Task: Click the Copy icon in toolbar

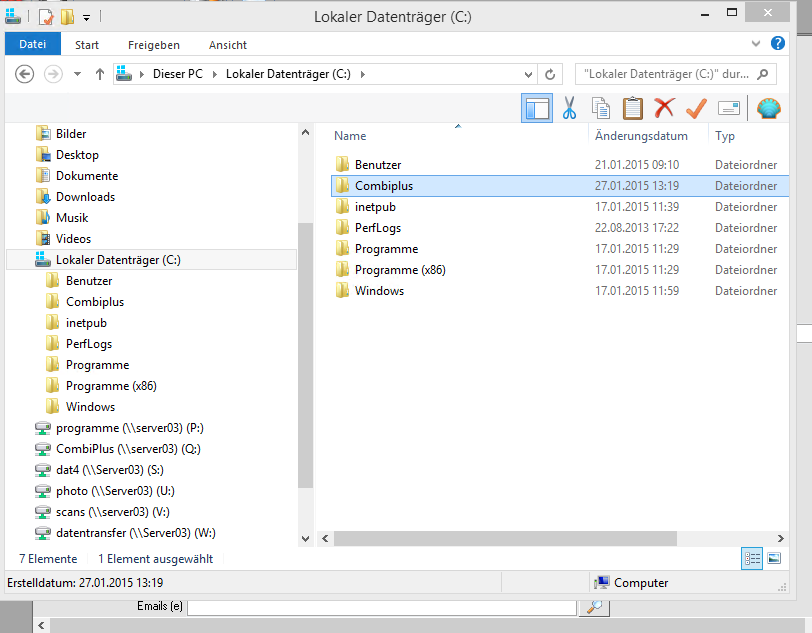Action: click(600, 108)
